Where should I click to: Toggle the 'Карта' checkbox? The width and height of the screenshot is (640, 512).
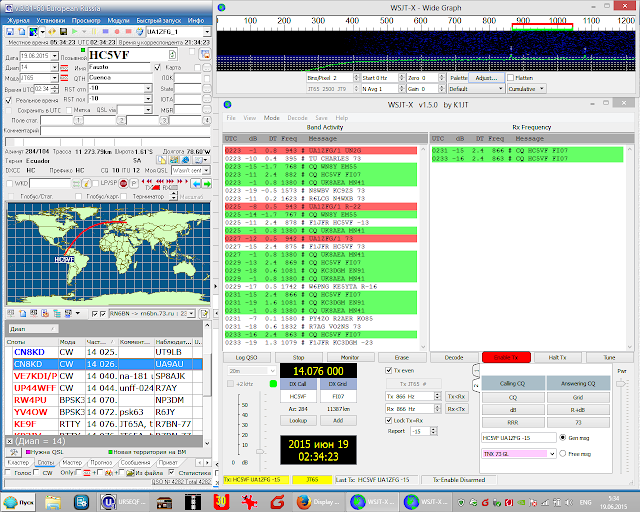(x=158, y=67)
